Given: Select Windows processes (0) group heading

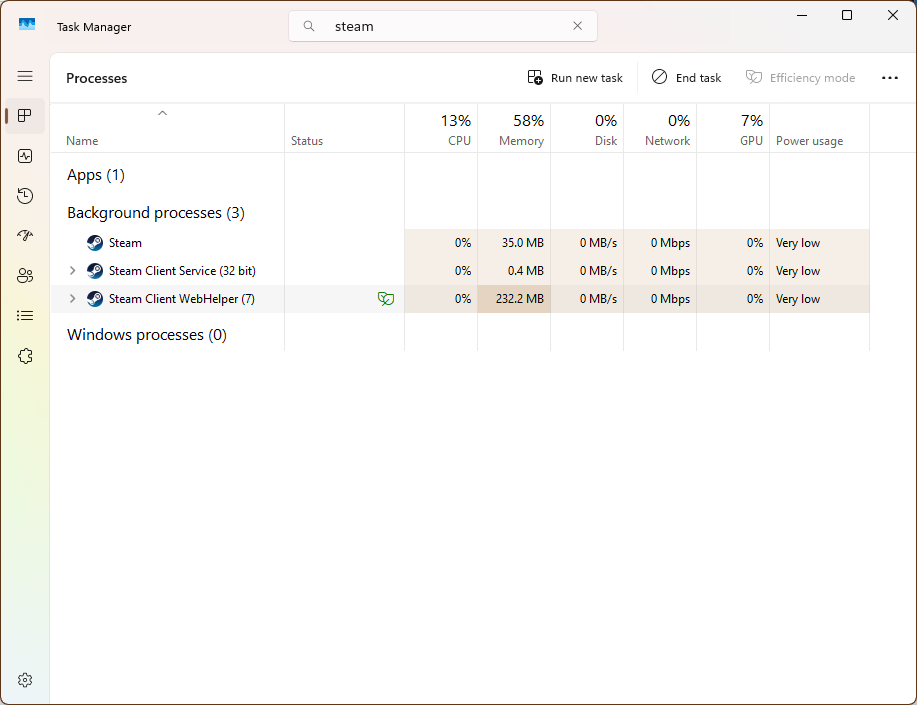Looking at the screenshot, I should pos(147,335).
